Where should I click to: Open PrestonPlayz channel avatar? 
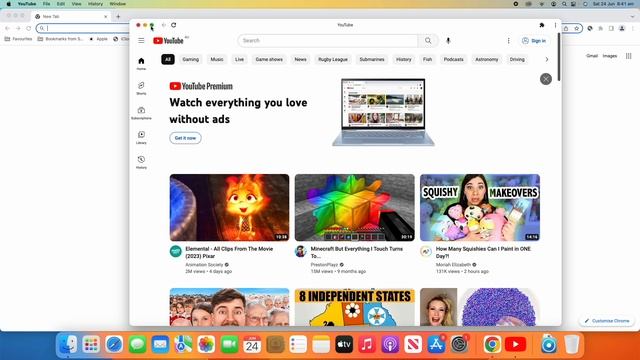point(301,251)
